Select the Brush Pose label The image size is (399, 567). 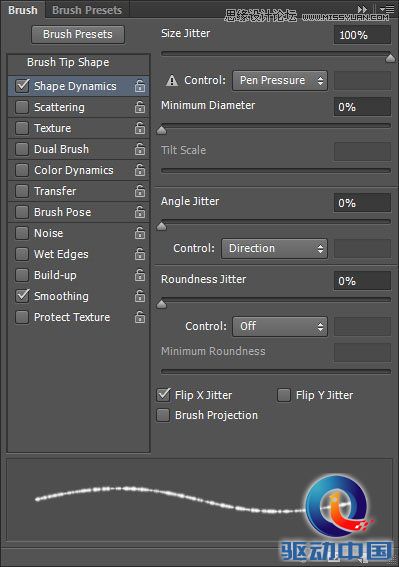(x=63, y=212)
